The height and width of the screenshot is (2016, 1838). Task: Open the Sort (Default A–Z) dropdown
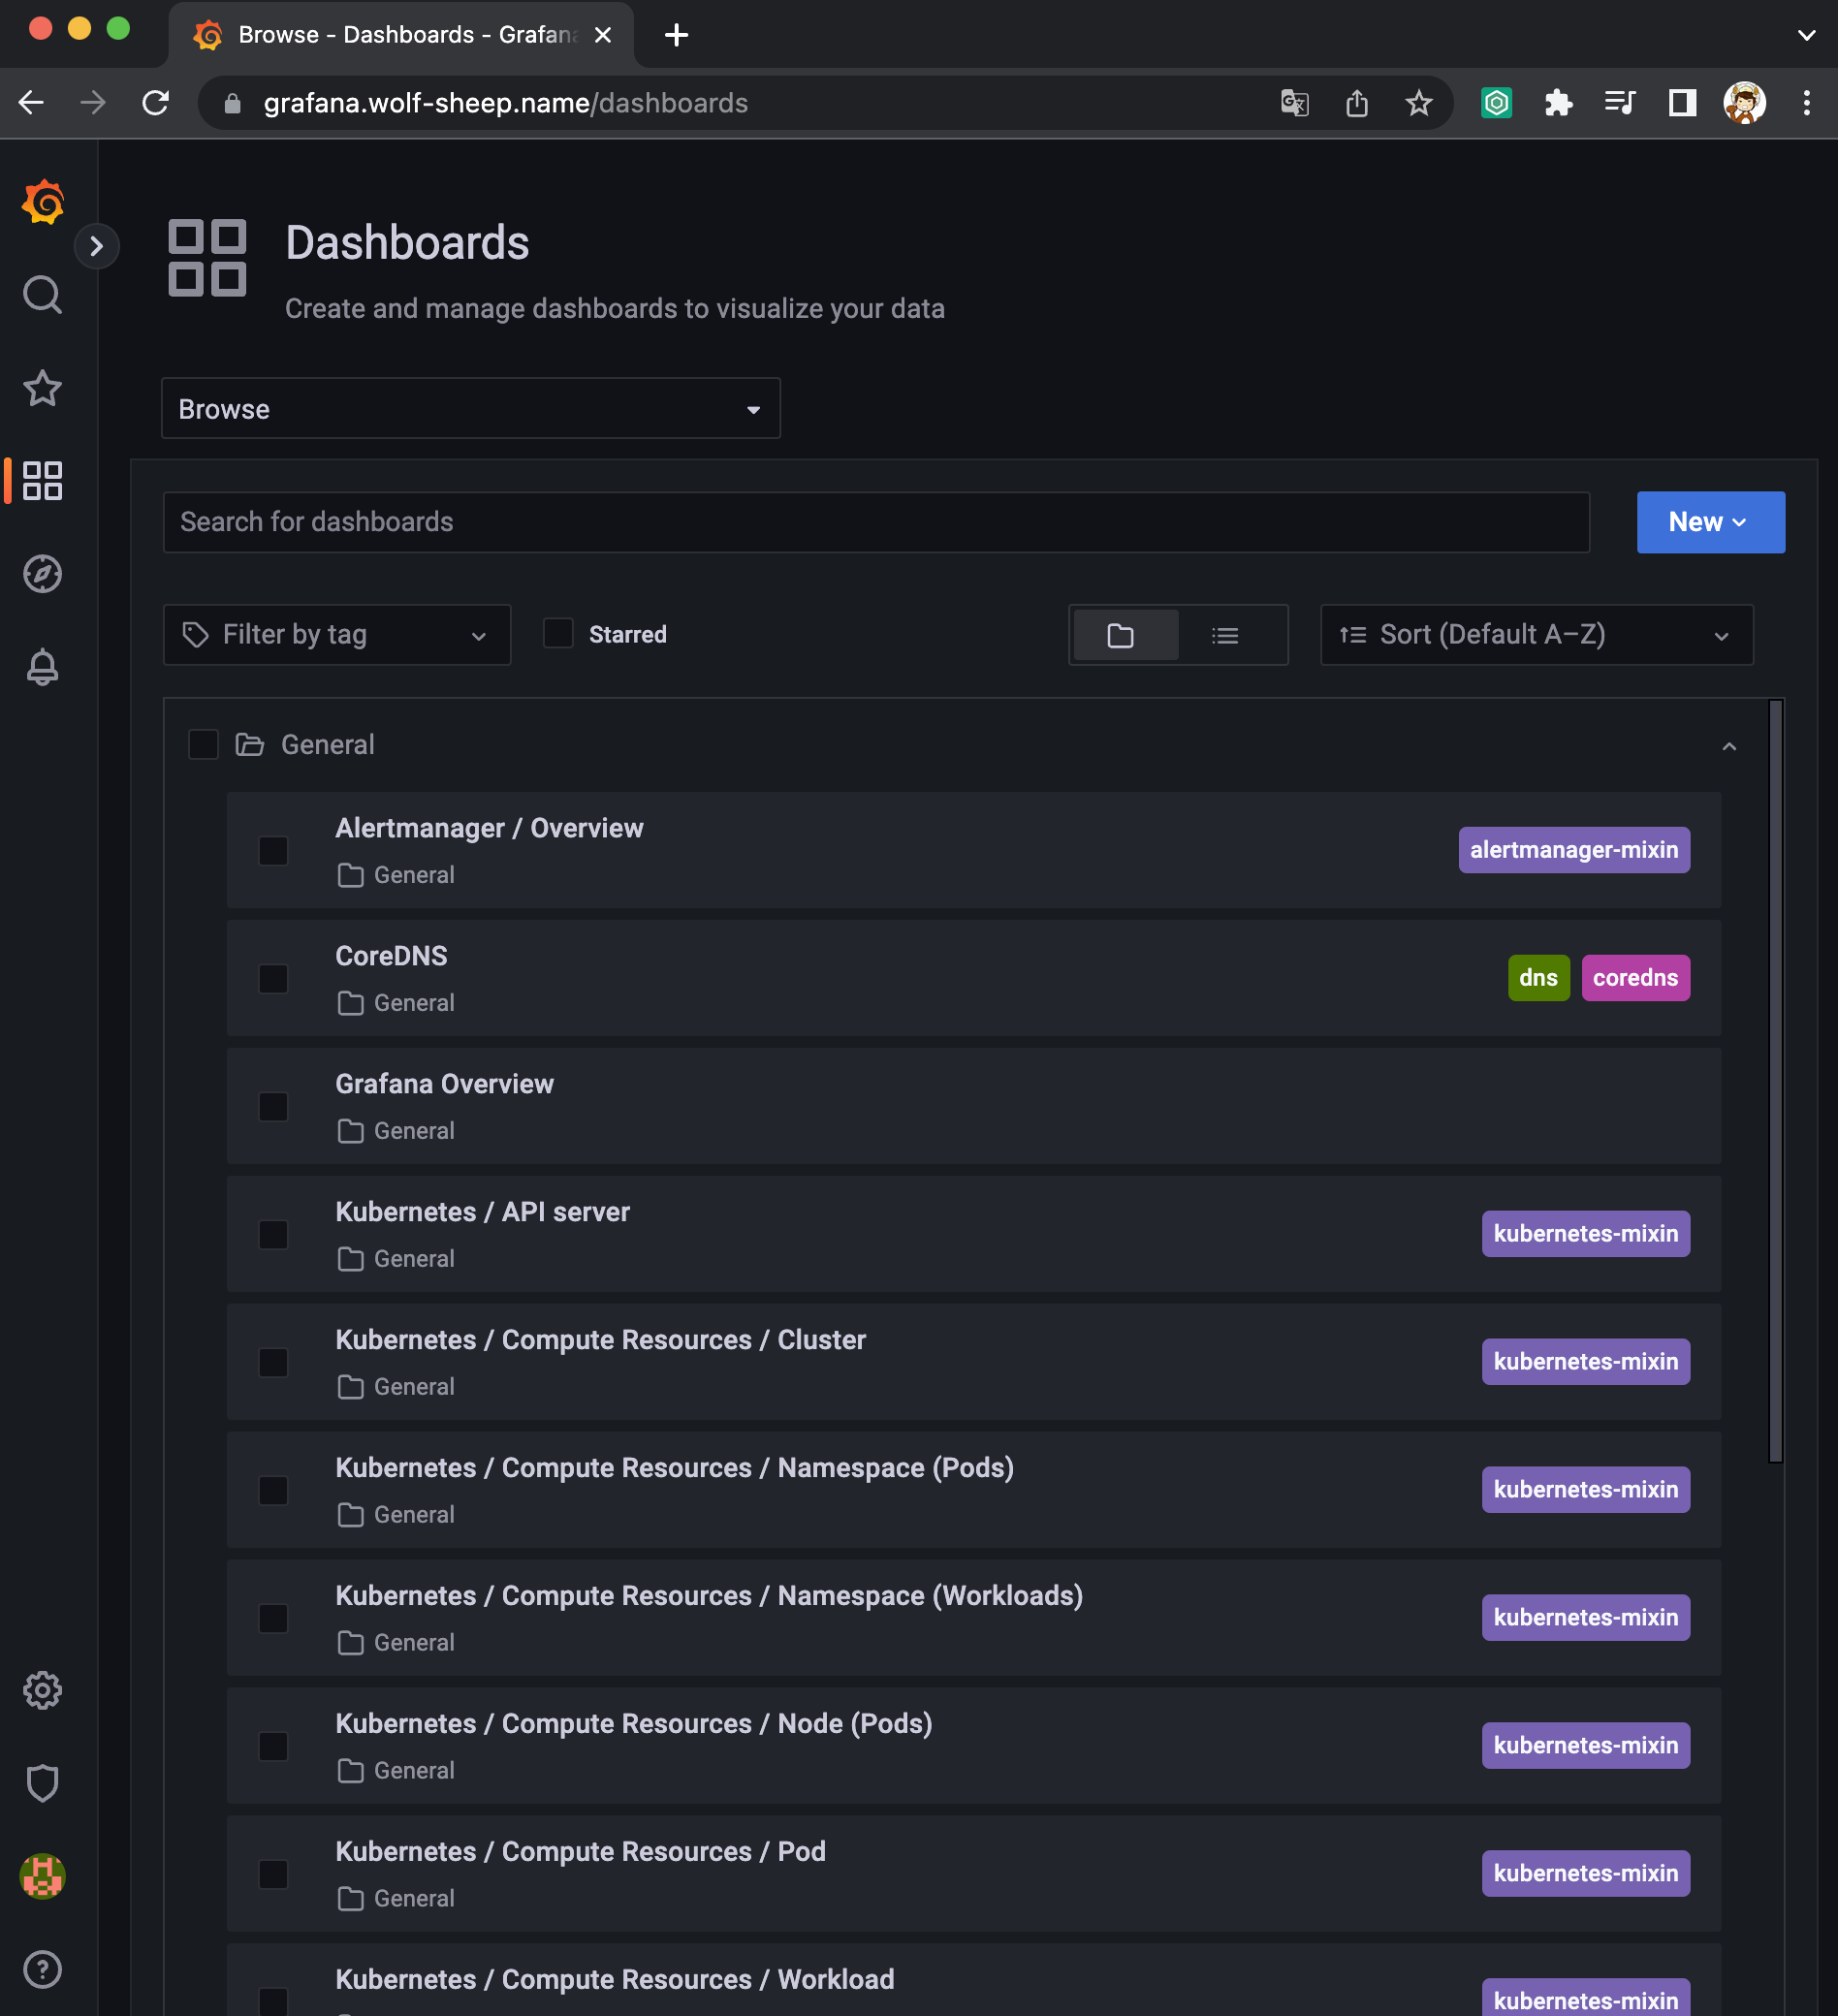[x=1536, y=635]
